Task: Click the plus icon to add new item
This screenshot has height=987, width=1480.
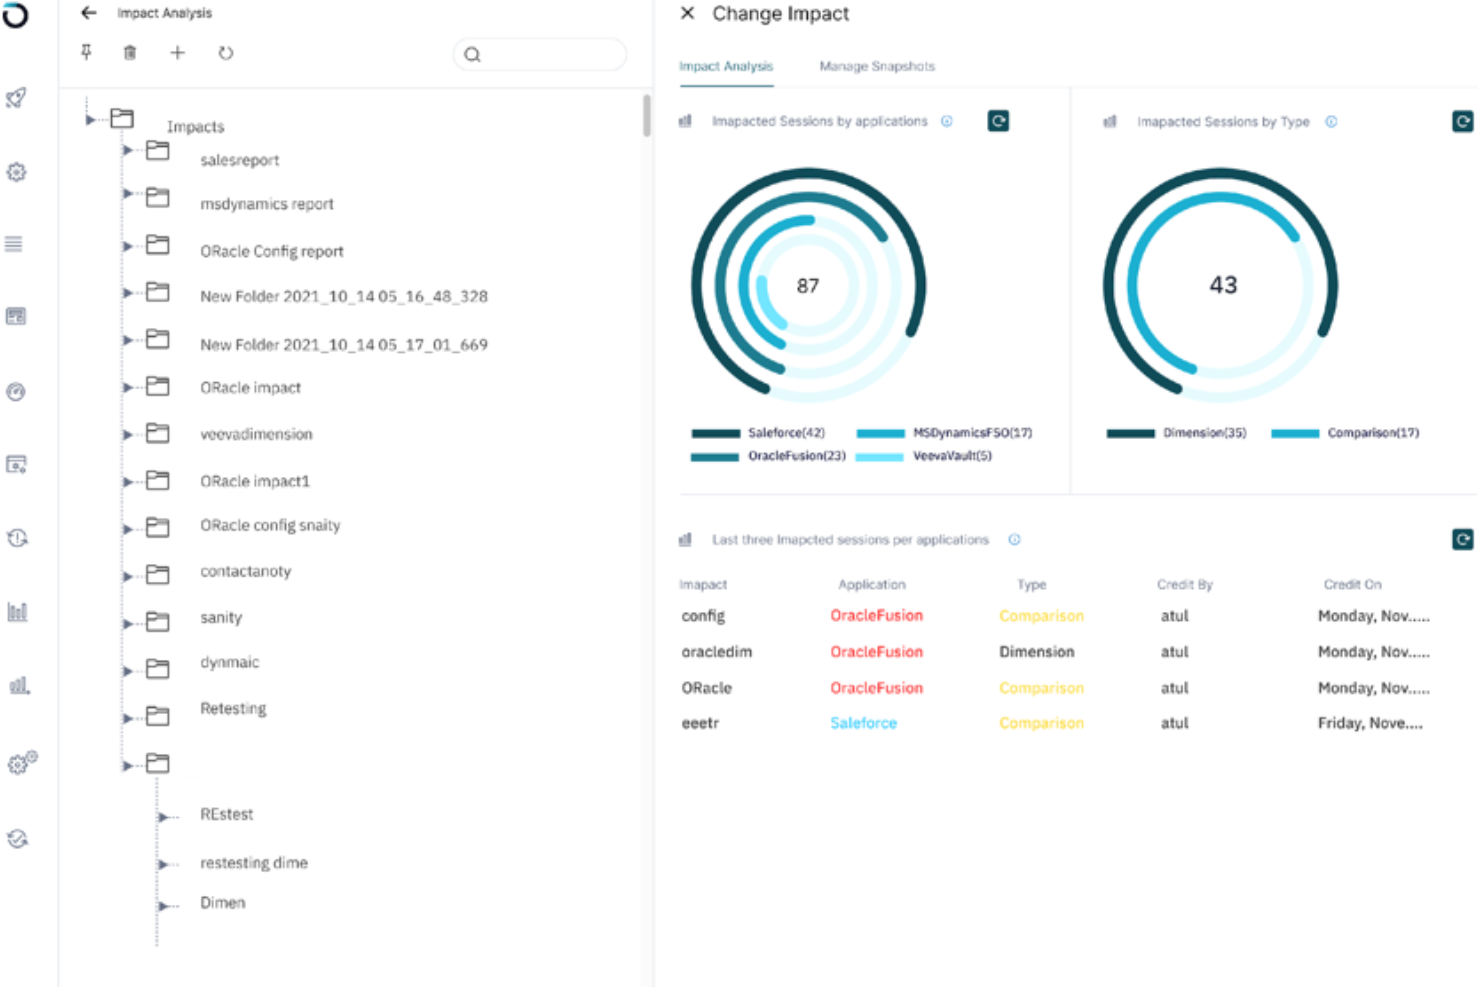Action: click(x=177, y=53)
